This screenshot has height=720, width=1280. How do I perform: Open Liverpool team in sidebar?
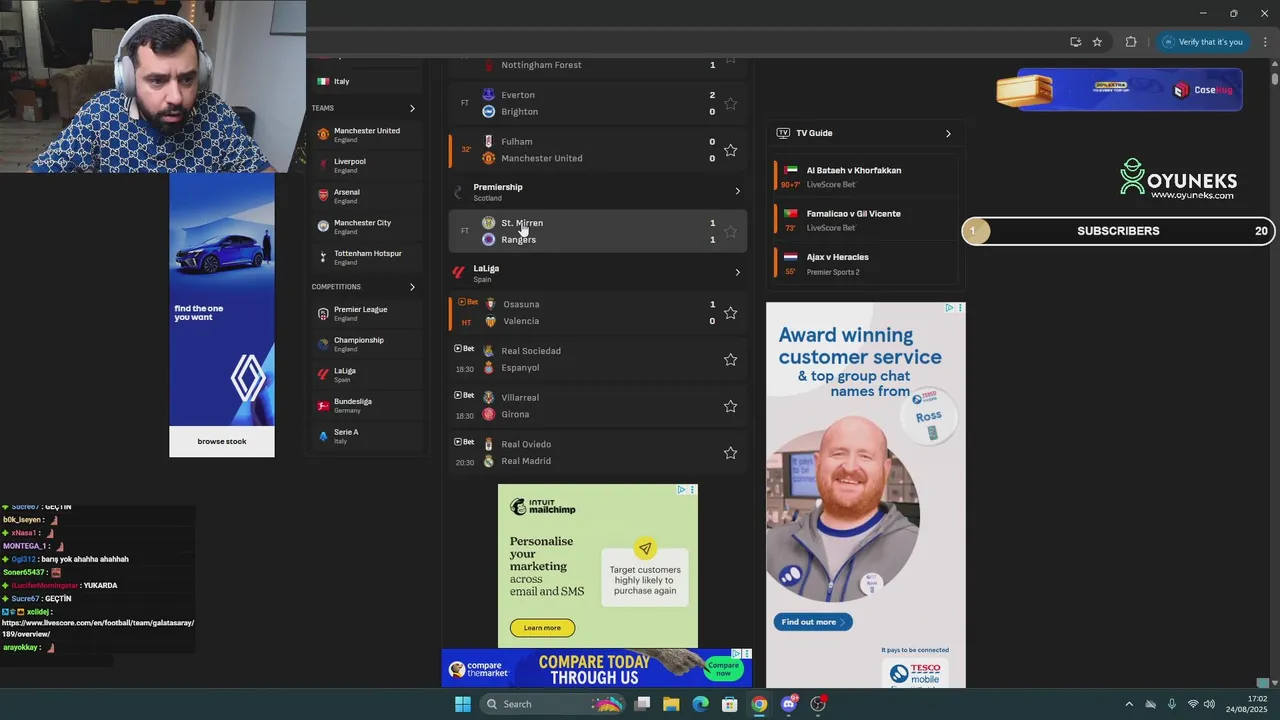tap(366, 165)
